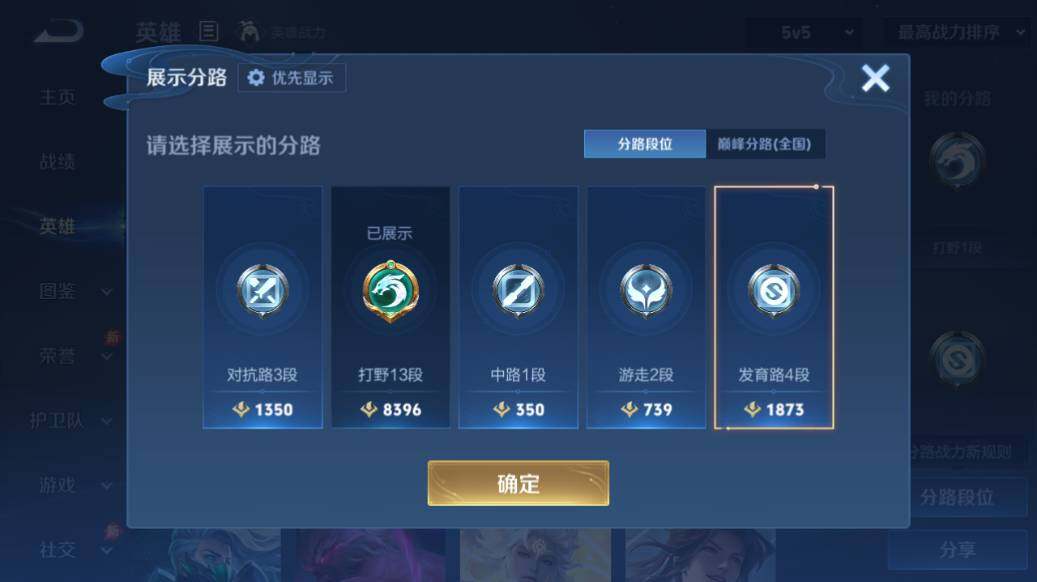Pick the 游走2段 roaming wings badge

click(645, 290)
